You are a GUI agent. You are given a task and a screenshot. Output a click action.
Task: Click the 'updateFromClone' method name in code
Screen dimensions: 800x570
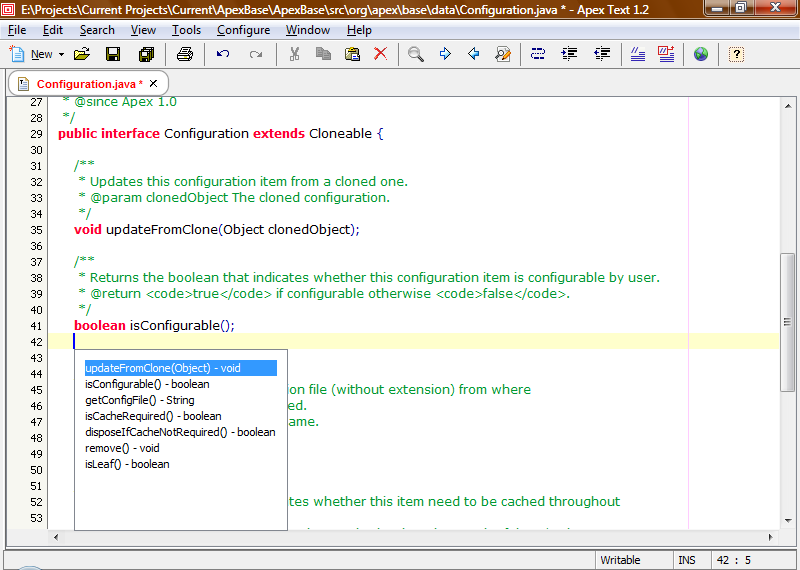(162, 230)
